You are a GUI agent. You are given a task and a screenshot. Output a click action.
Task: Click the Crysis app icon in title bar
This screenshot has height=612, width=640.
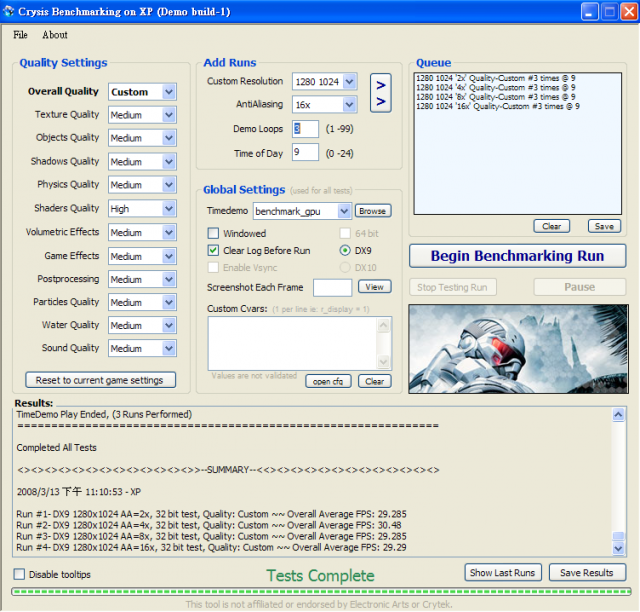(x=8, y=11)
